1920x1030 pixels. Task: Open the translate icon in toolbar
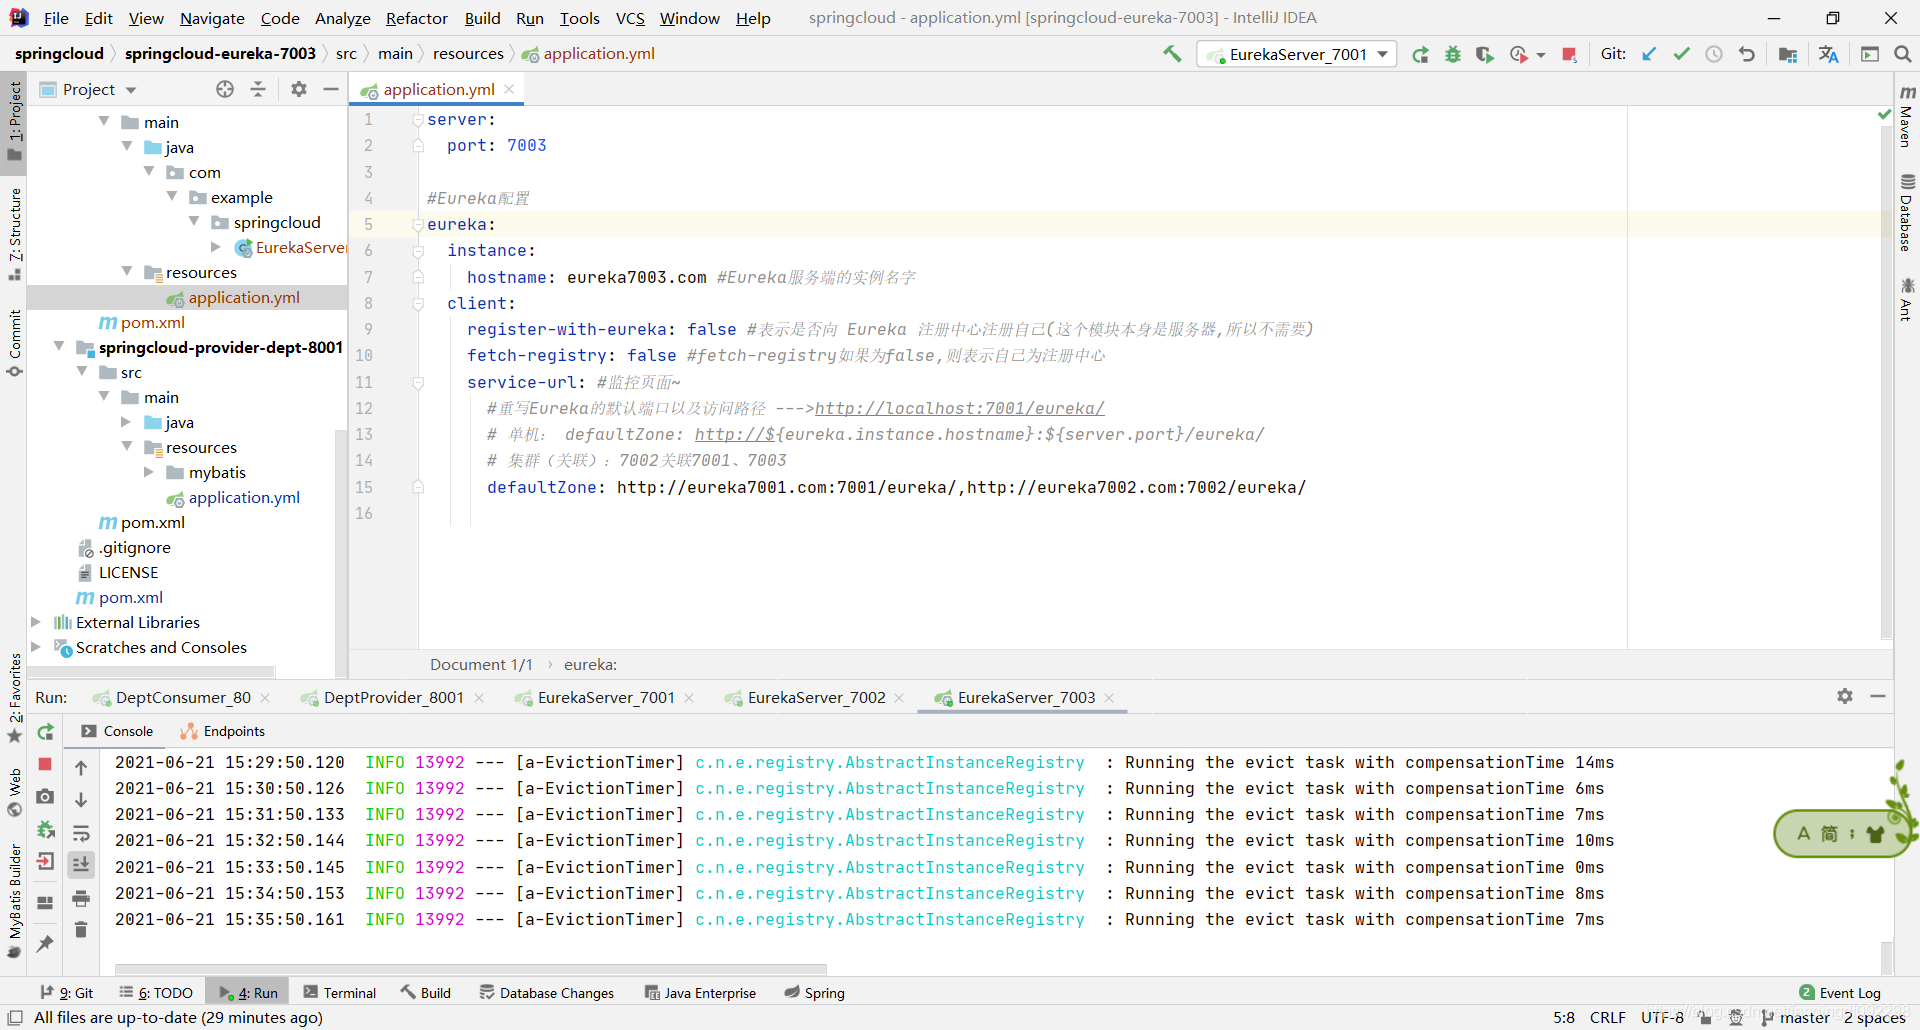pos(1828,54)
